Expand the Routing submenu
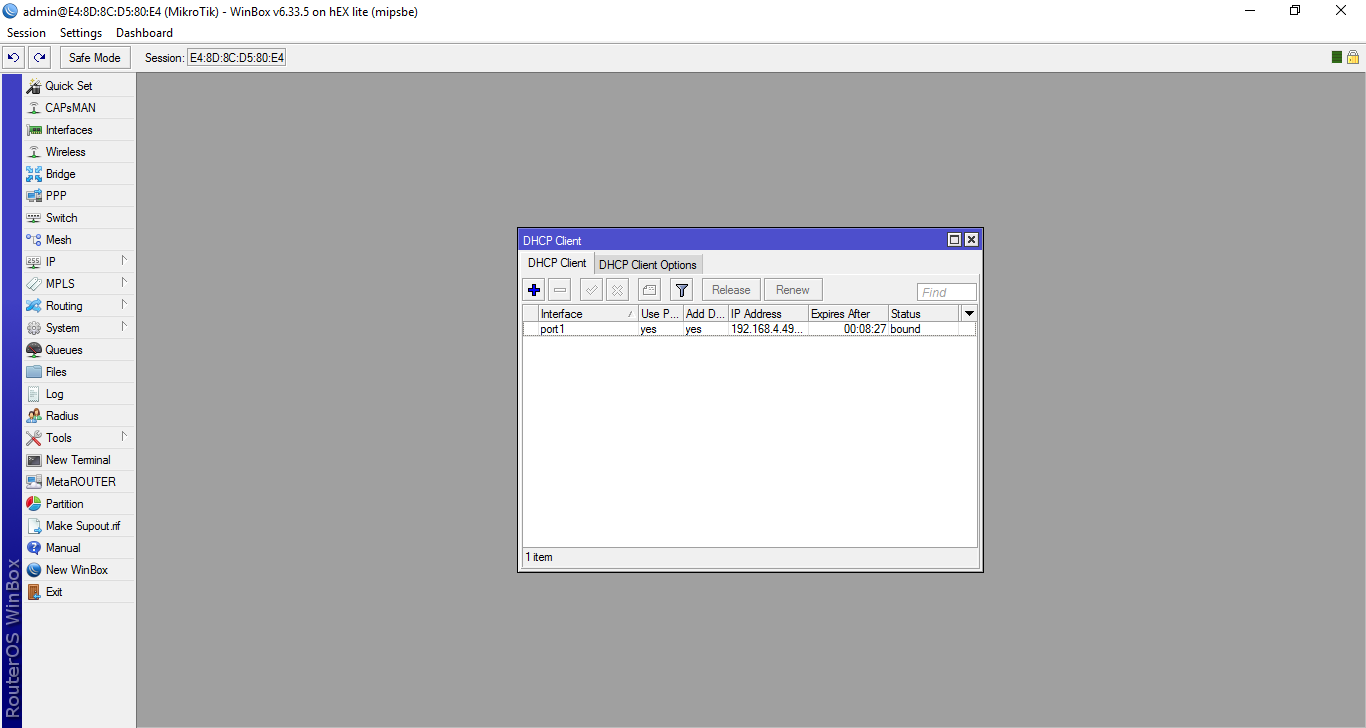This screenshot has width=1366, height=728. tap(79, 306)
